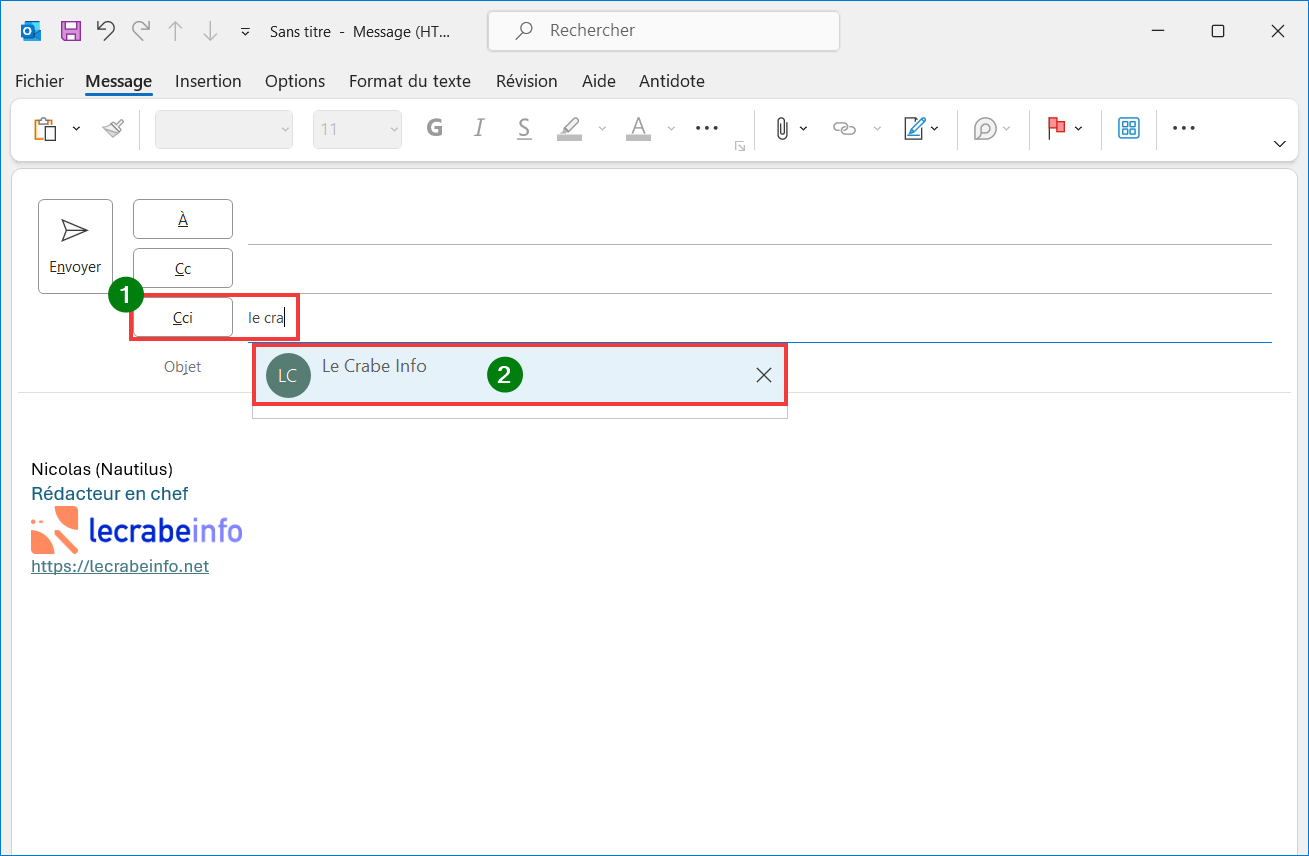This screenshot has height=856, width=1309.
Task: Click the Cci field containing "le cra"
Action: pos(760,318)
